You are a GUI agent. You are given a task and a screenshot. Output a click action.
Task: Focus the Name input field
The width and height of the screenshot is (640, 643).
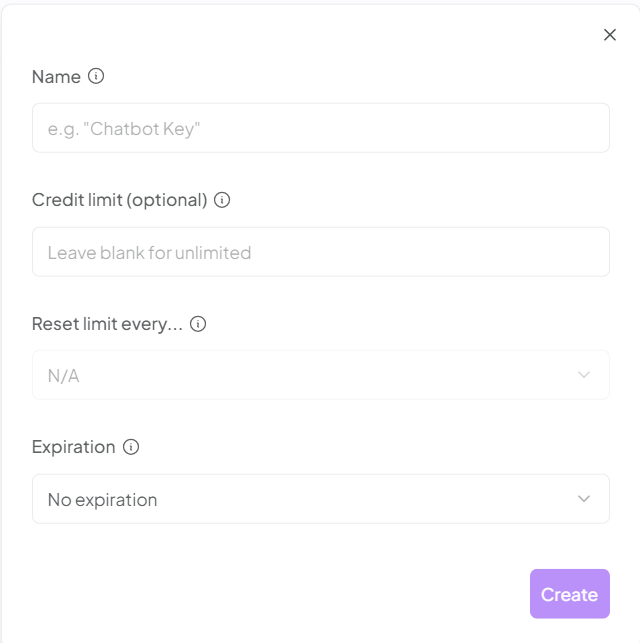321,128
